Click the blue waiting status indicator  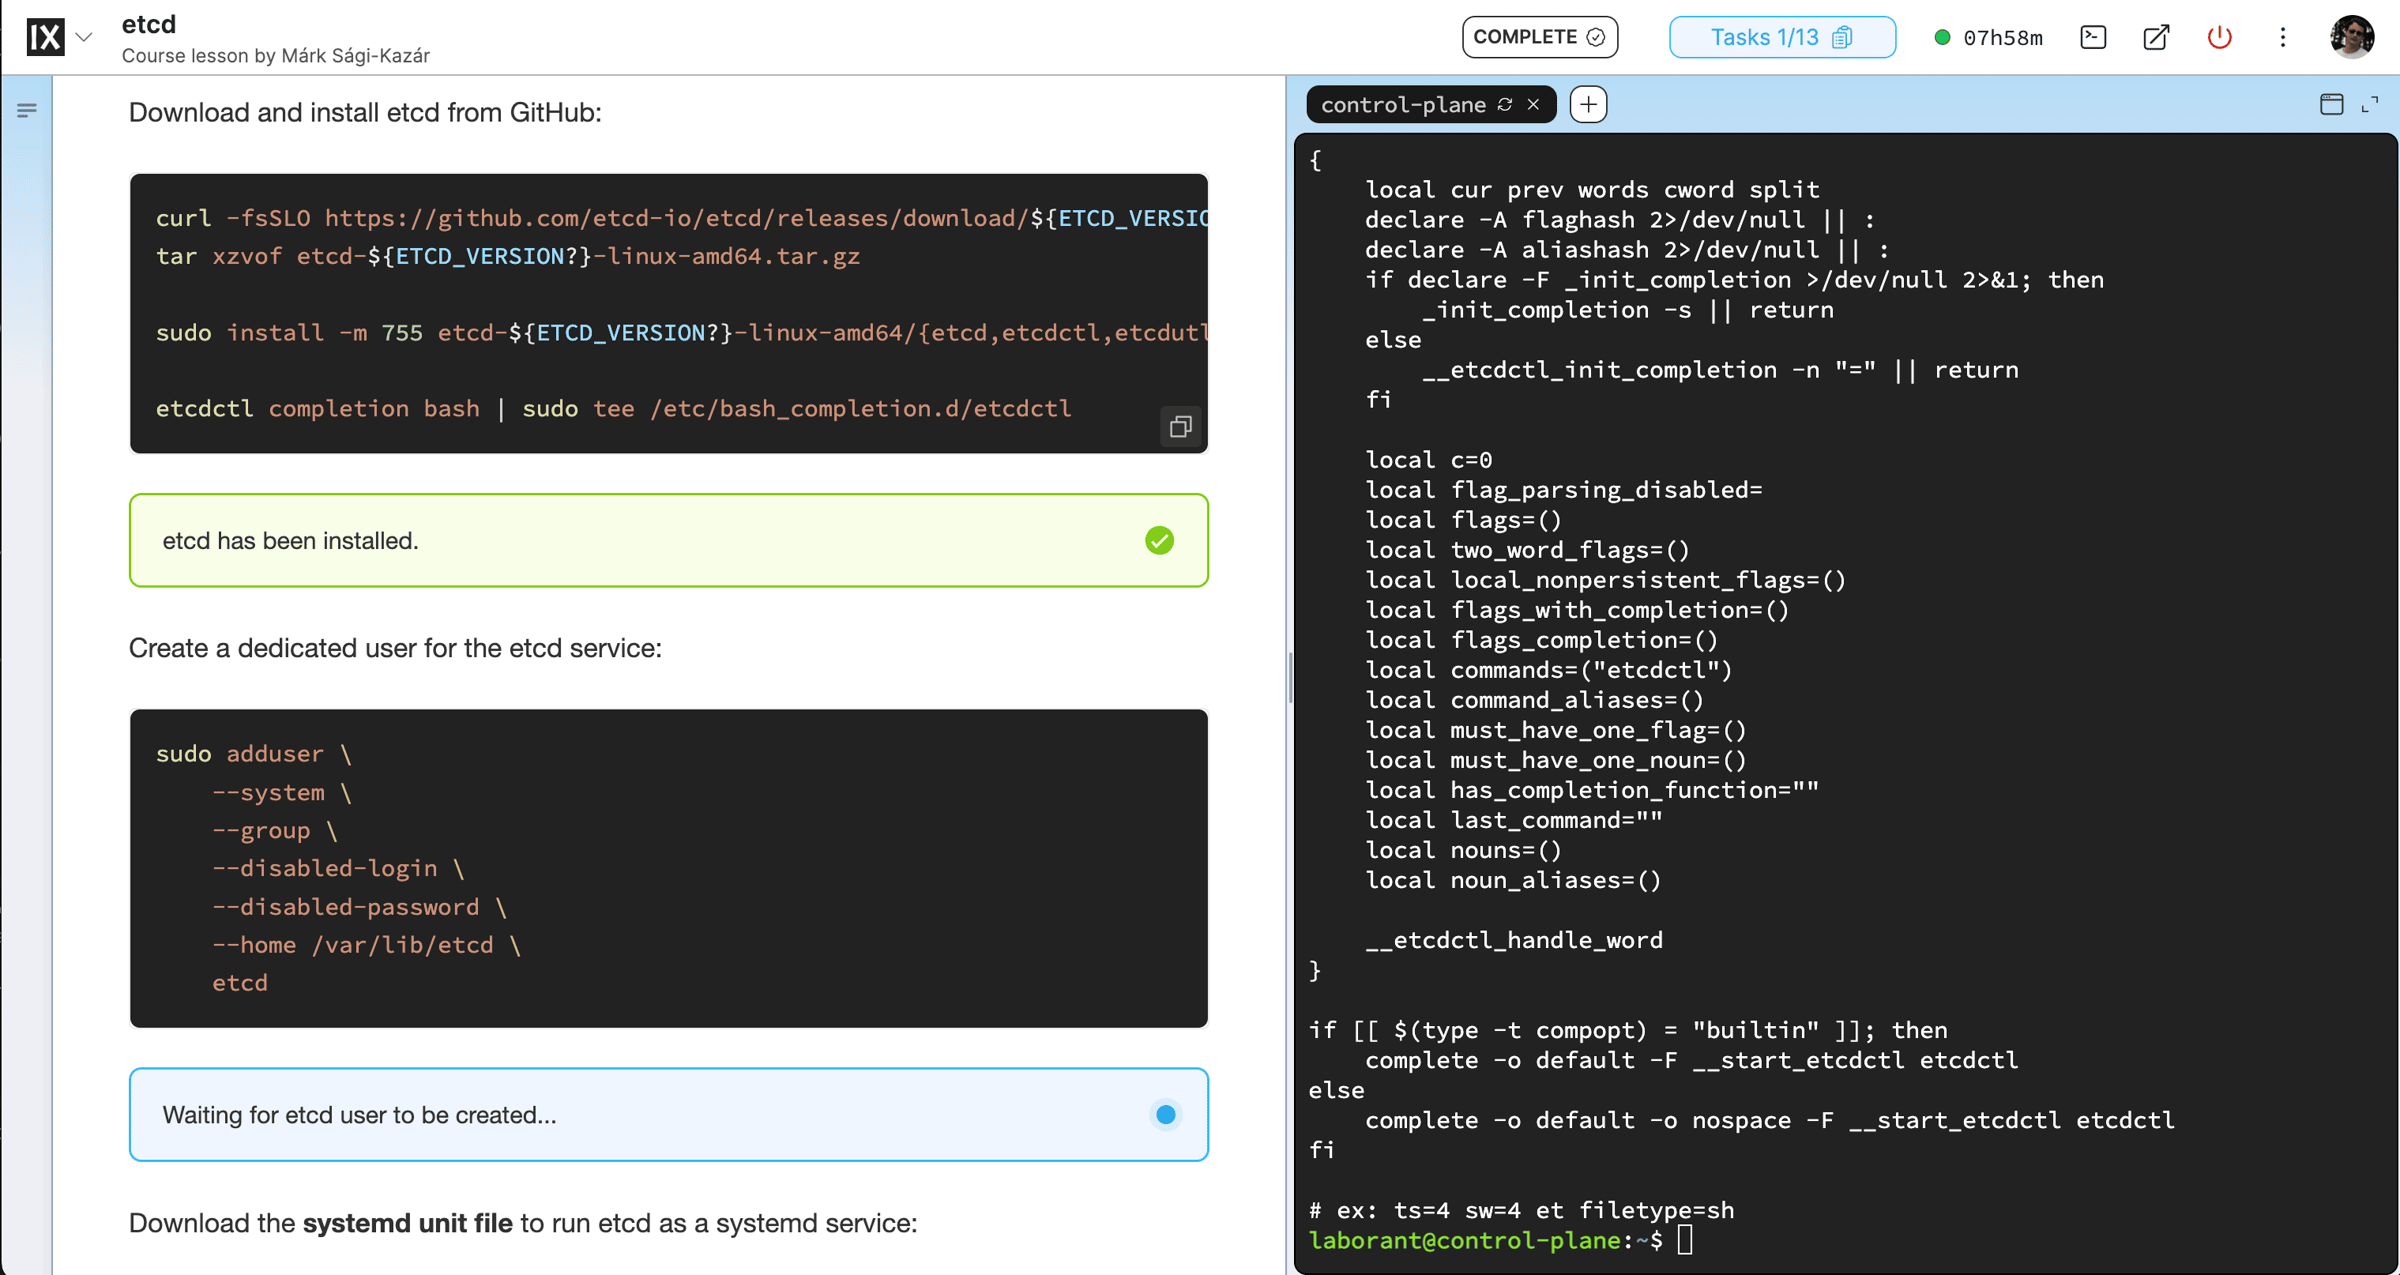(x=1165, y=1115)
